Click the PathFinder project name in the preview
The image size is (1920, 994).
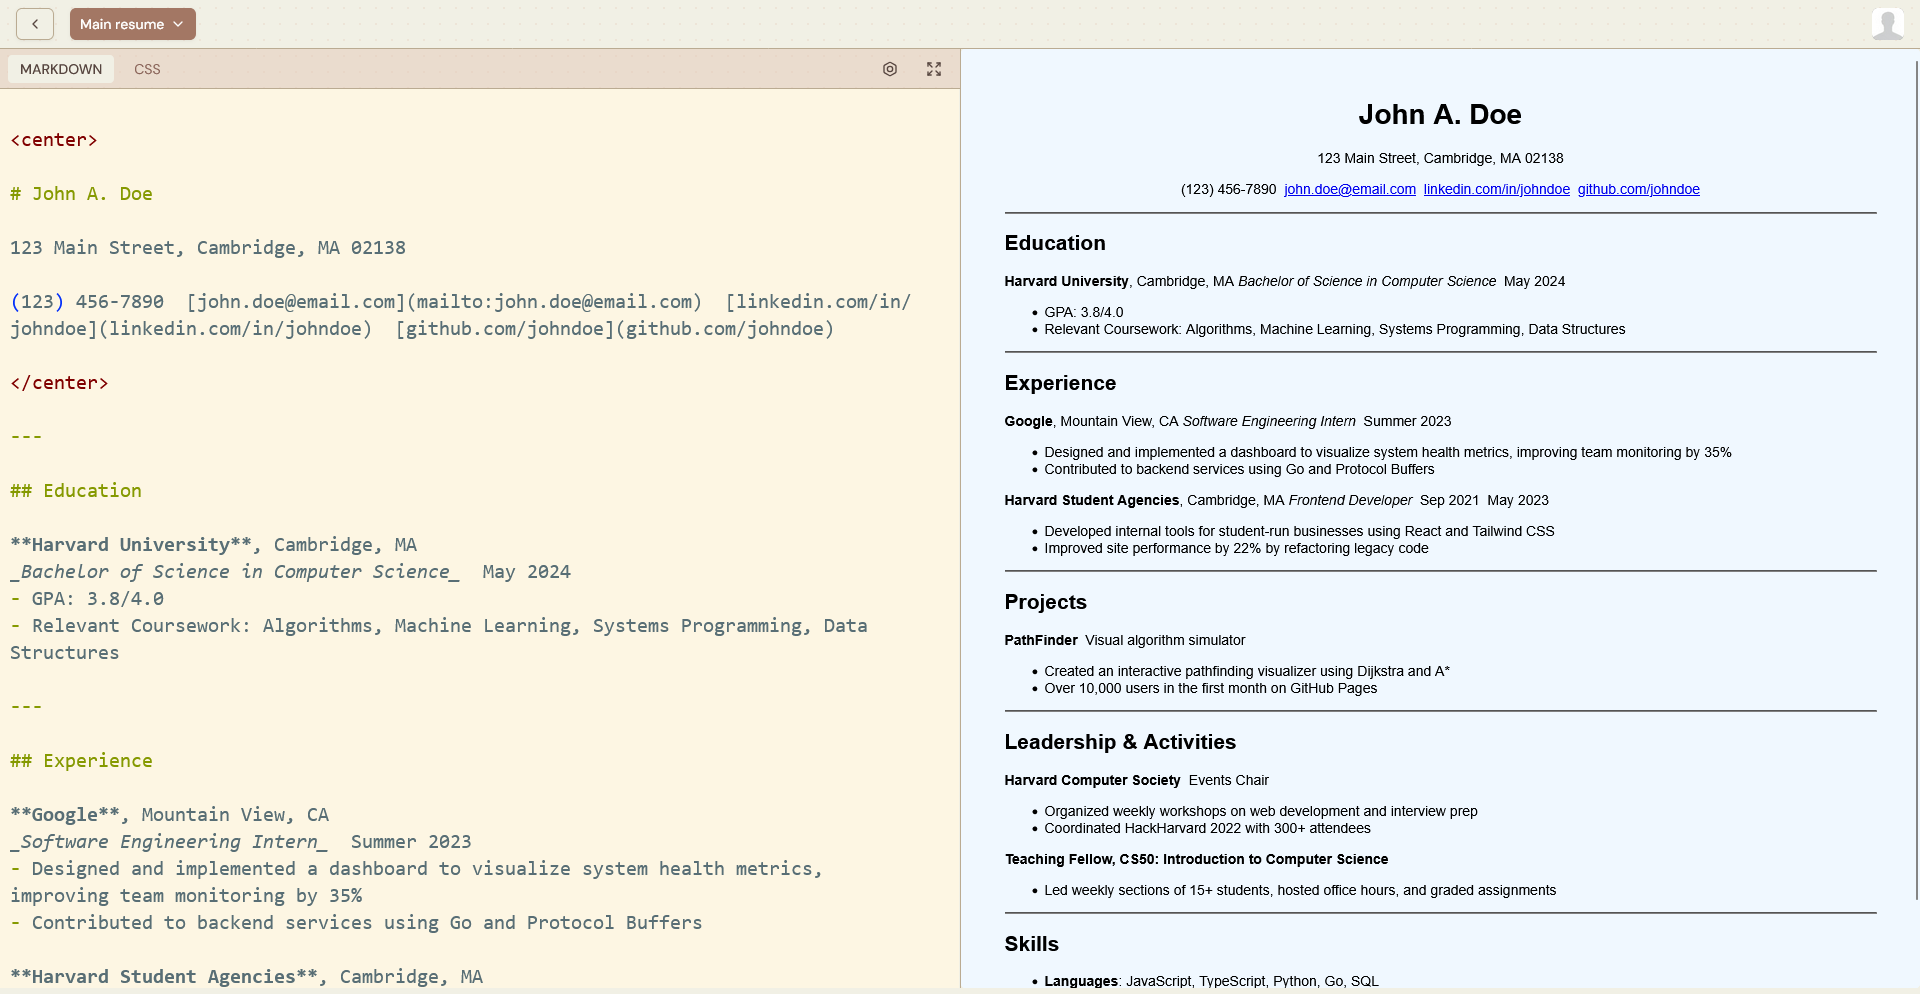tap(1040, 640)
